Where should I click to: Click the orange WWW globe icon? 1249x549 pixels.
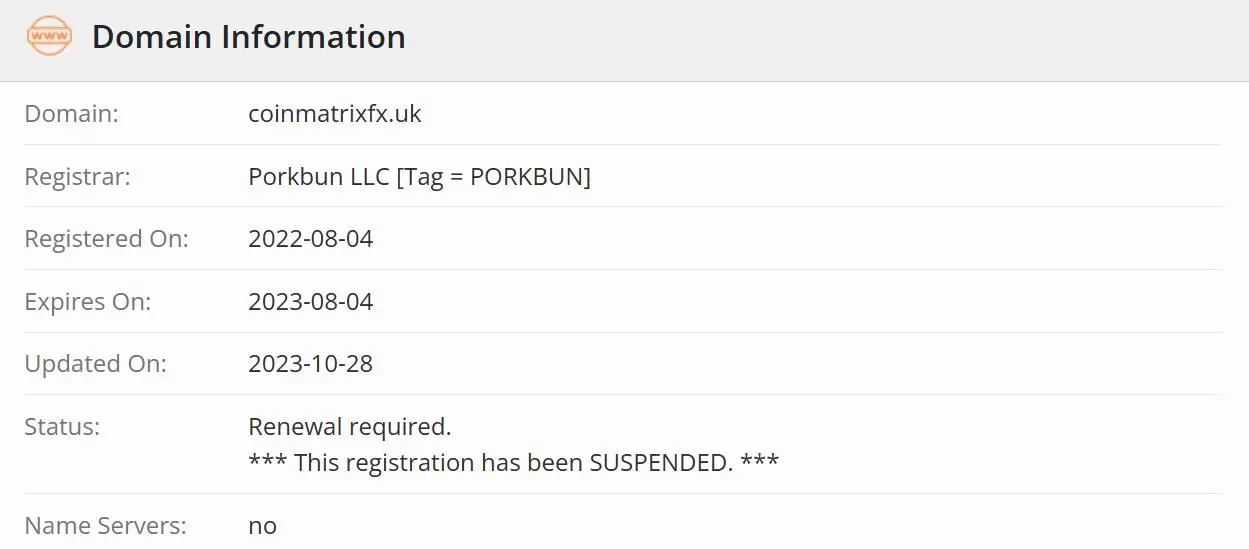click(x=49, y=37)
